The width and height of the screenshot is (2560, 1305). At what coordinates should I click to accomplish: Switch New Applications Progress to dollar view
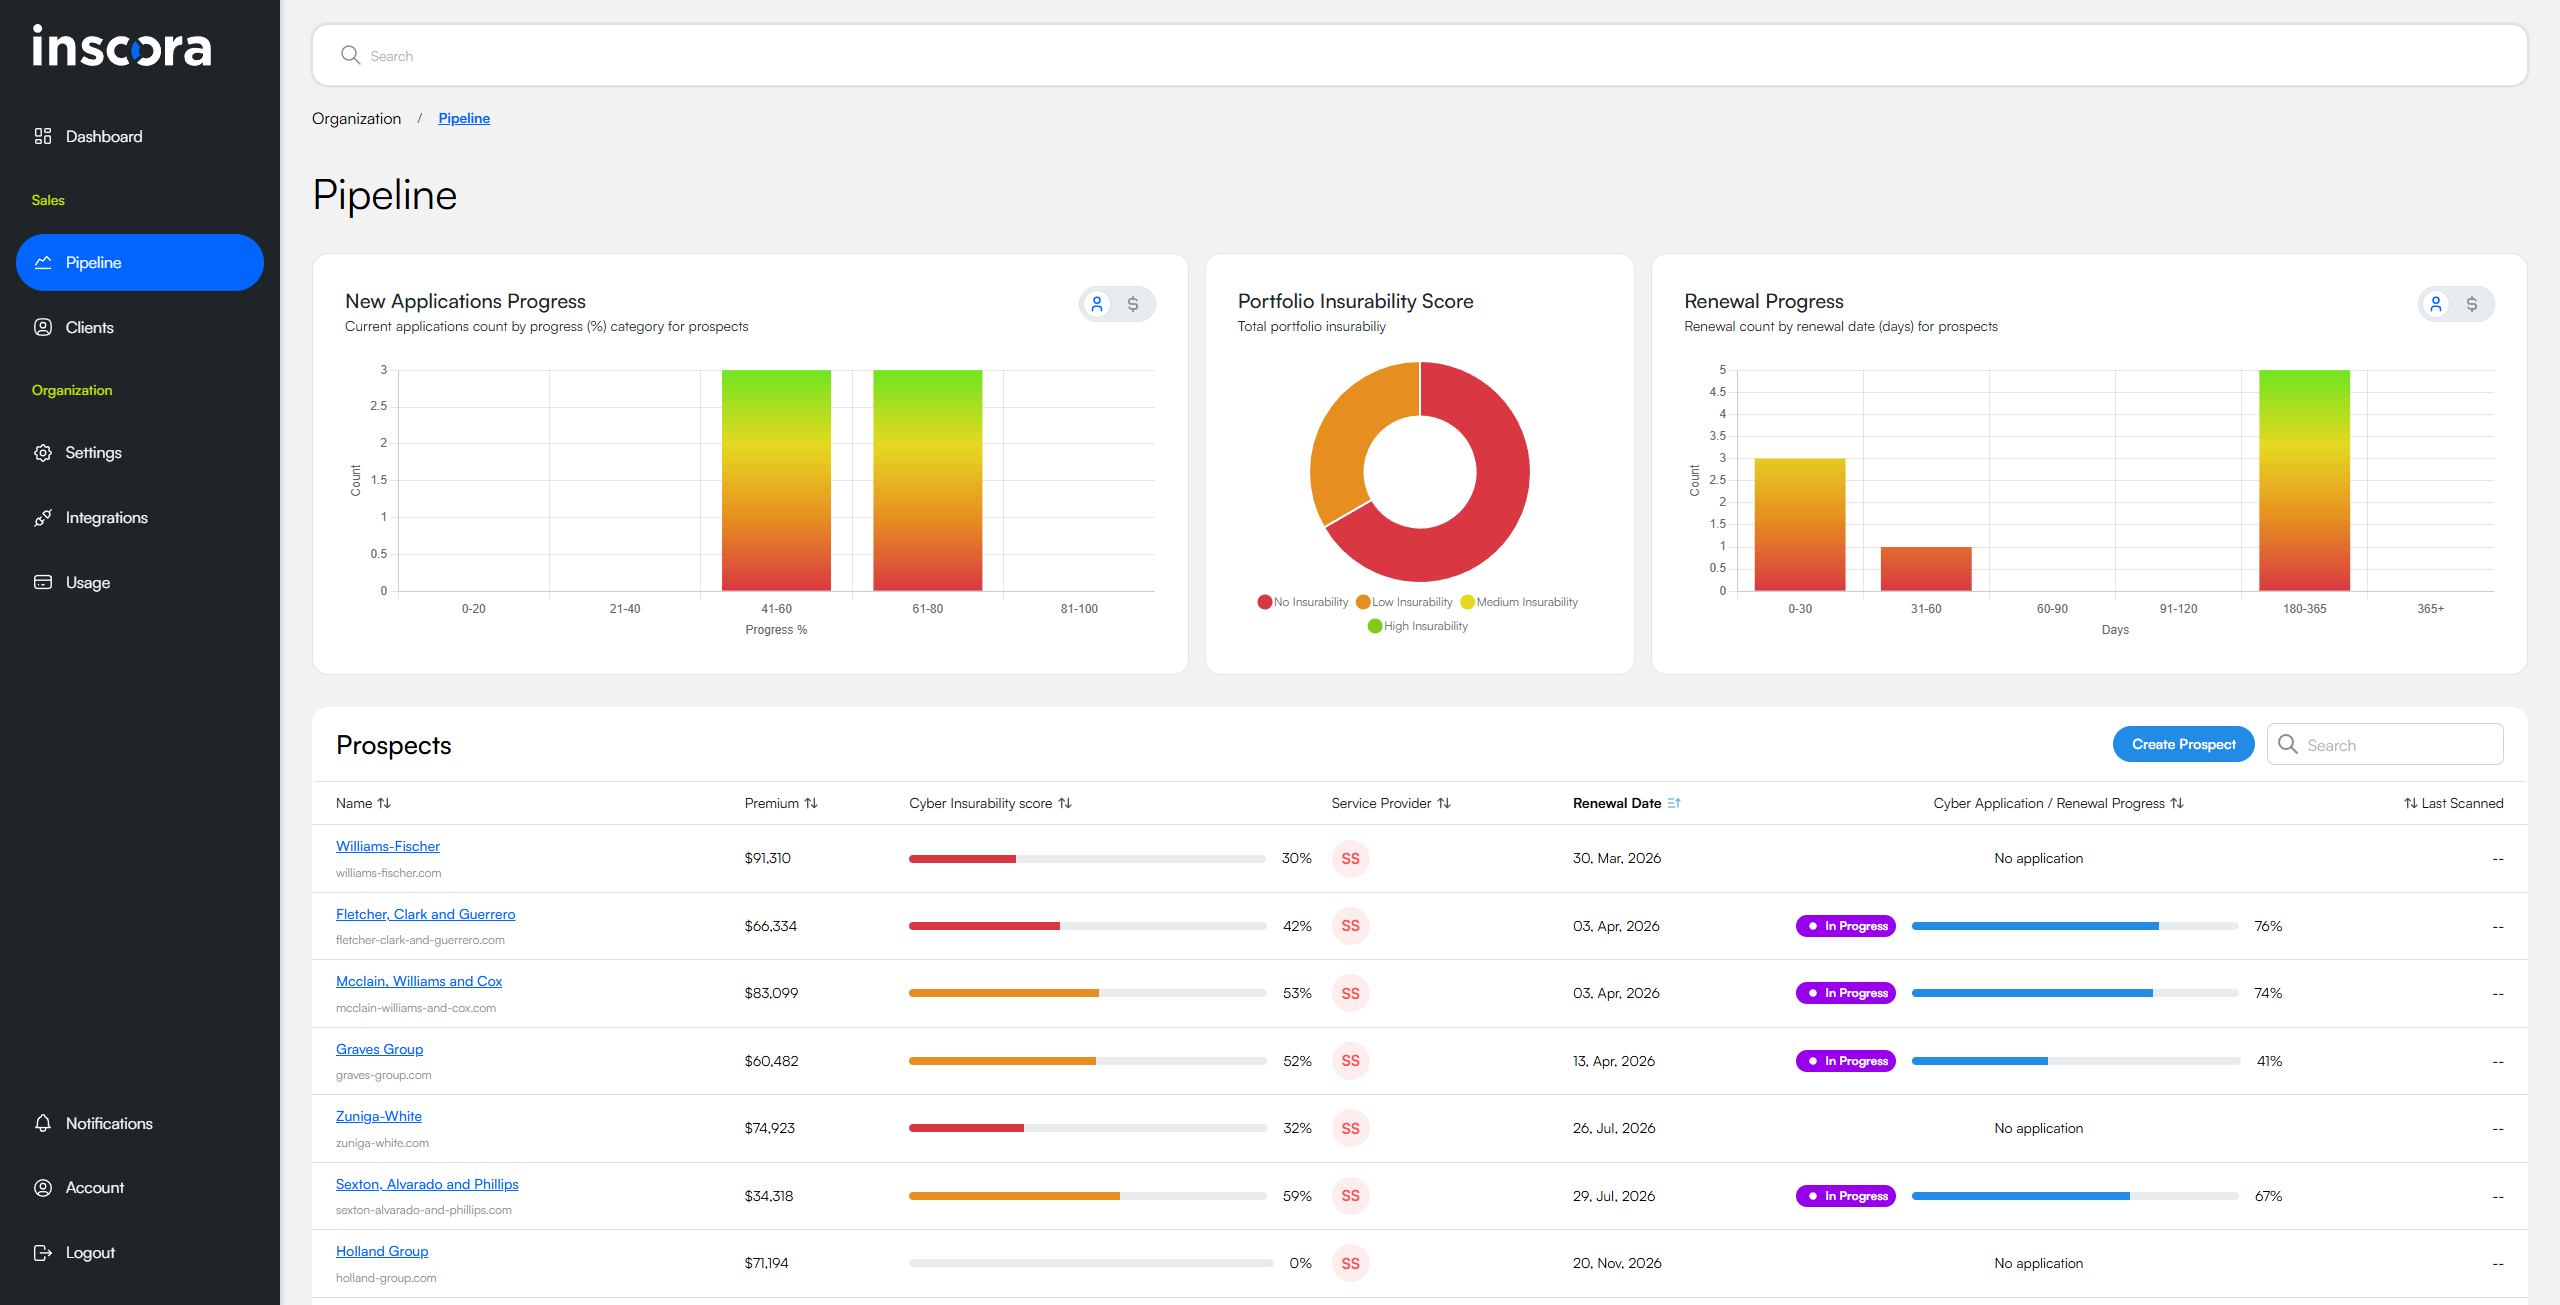1133,304
